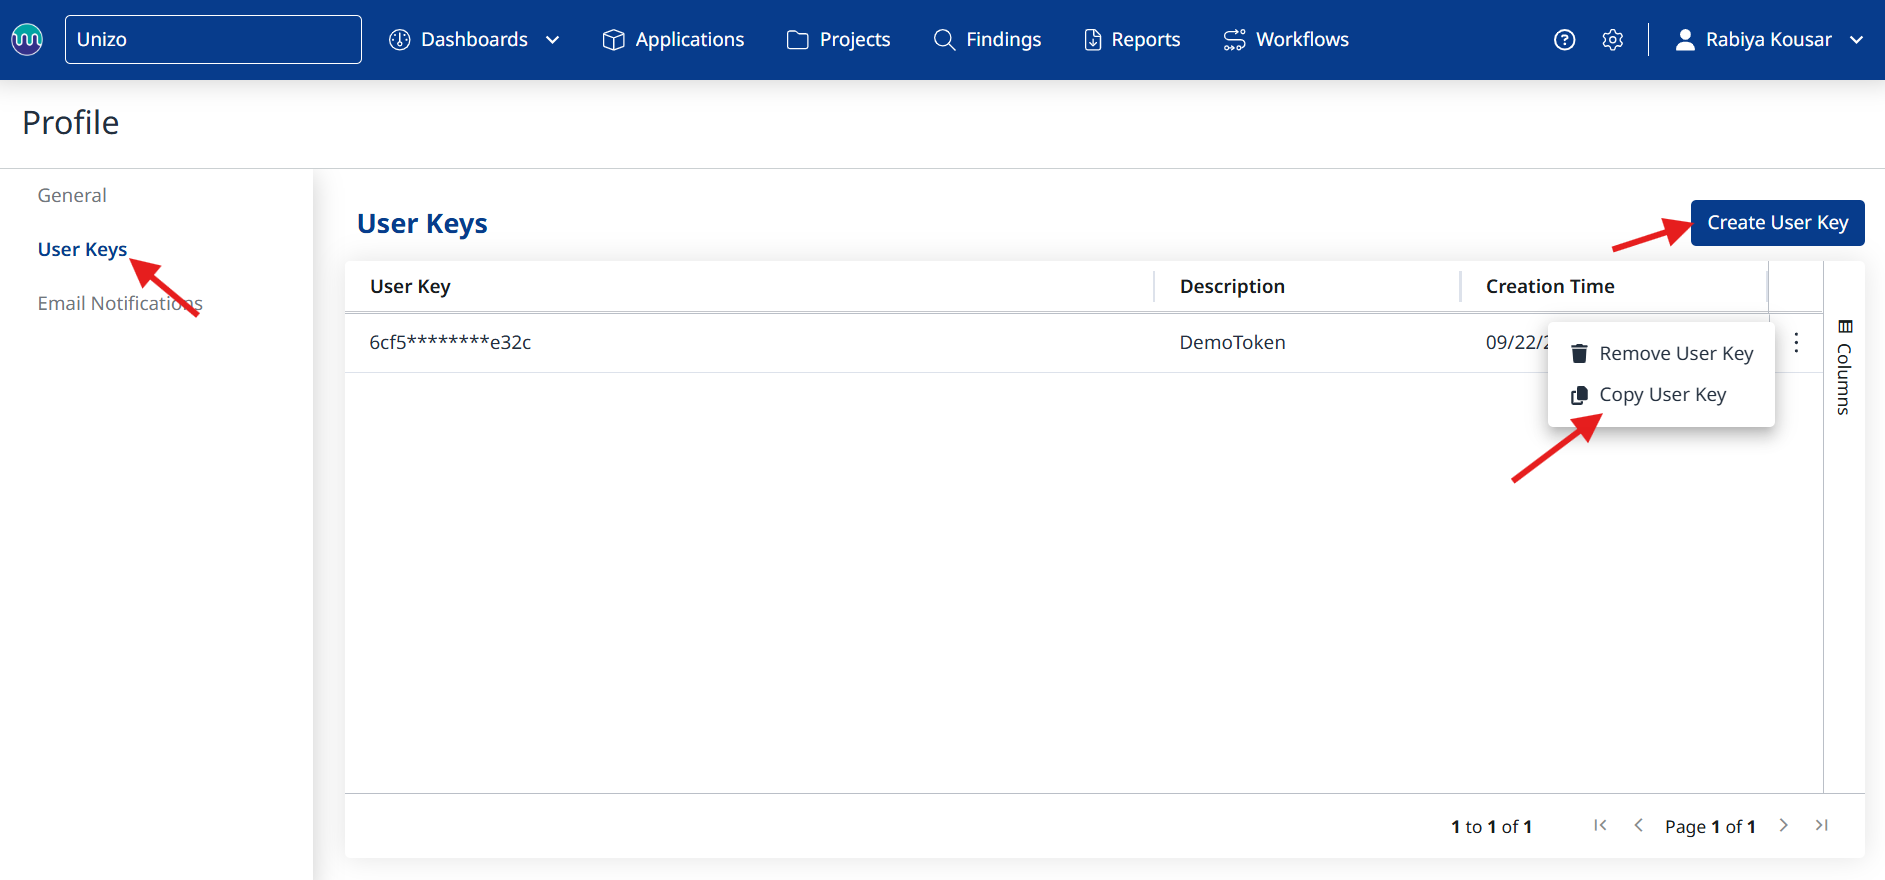Image resolution: width=1885 pixels, height=880 pixels.
Task: Jump to the last page of results
Action: click(1821, 825)
